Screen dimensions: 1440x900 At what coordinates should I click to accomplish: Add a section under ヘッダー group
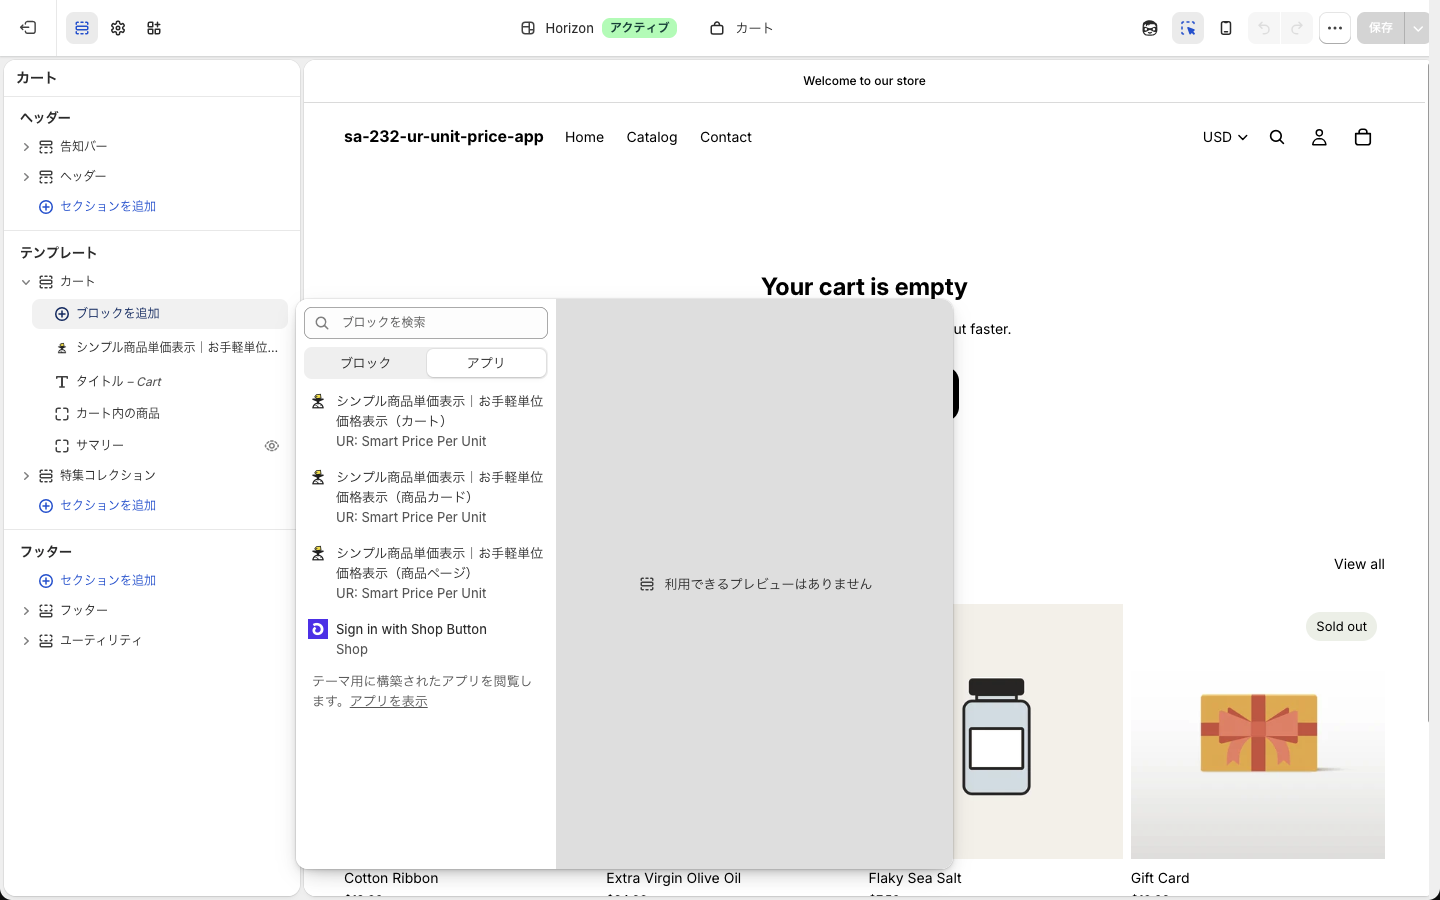(97, 207)
